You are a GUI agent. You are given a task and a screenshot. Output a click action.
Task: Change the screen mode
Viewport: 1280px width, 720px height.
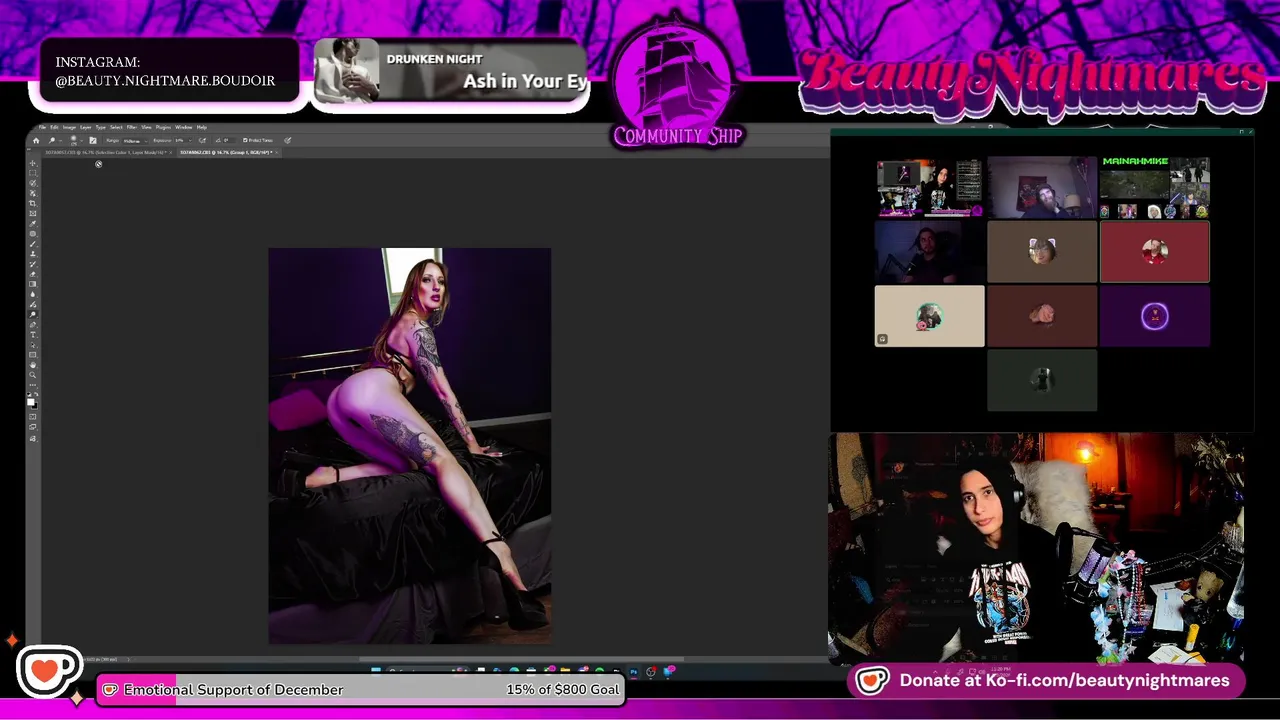click(33, 427)
